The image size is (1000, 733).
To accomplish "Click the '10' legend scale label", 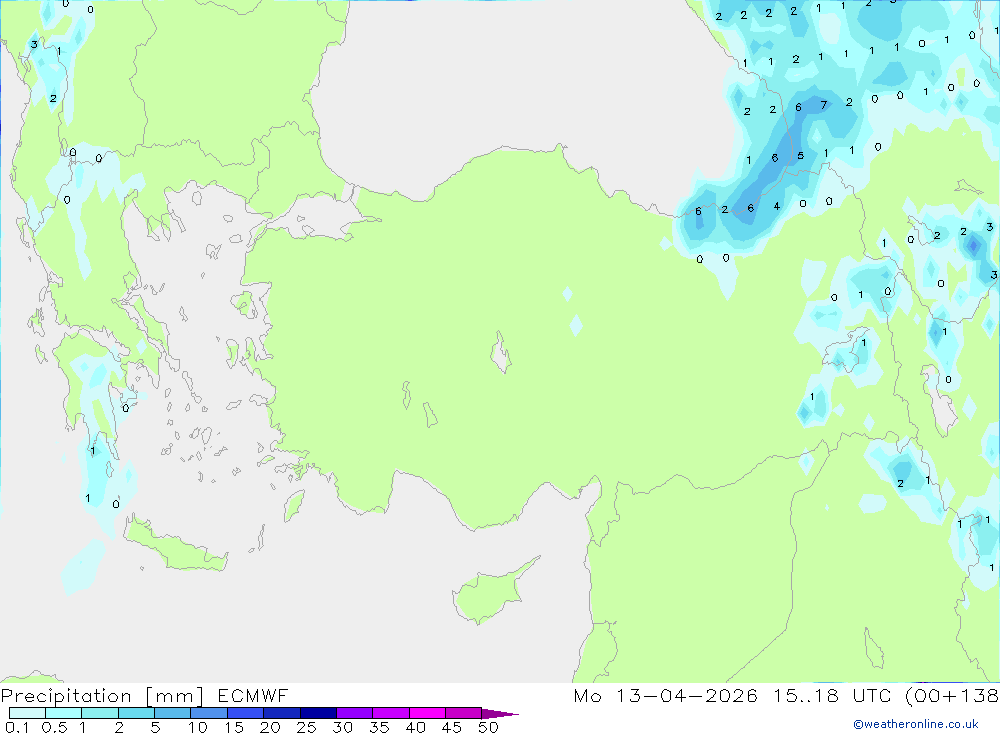I will coord(198,727).
